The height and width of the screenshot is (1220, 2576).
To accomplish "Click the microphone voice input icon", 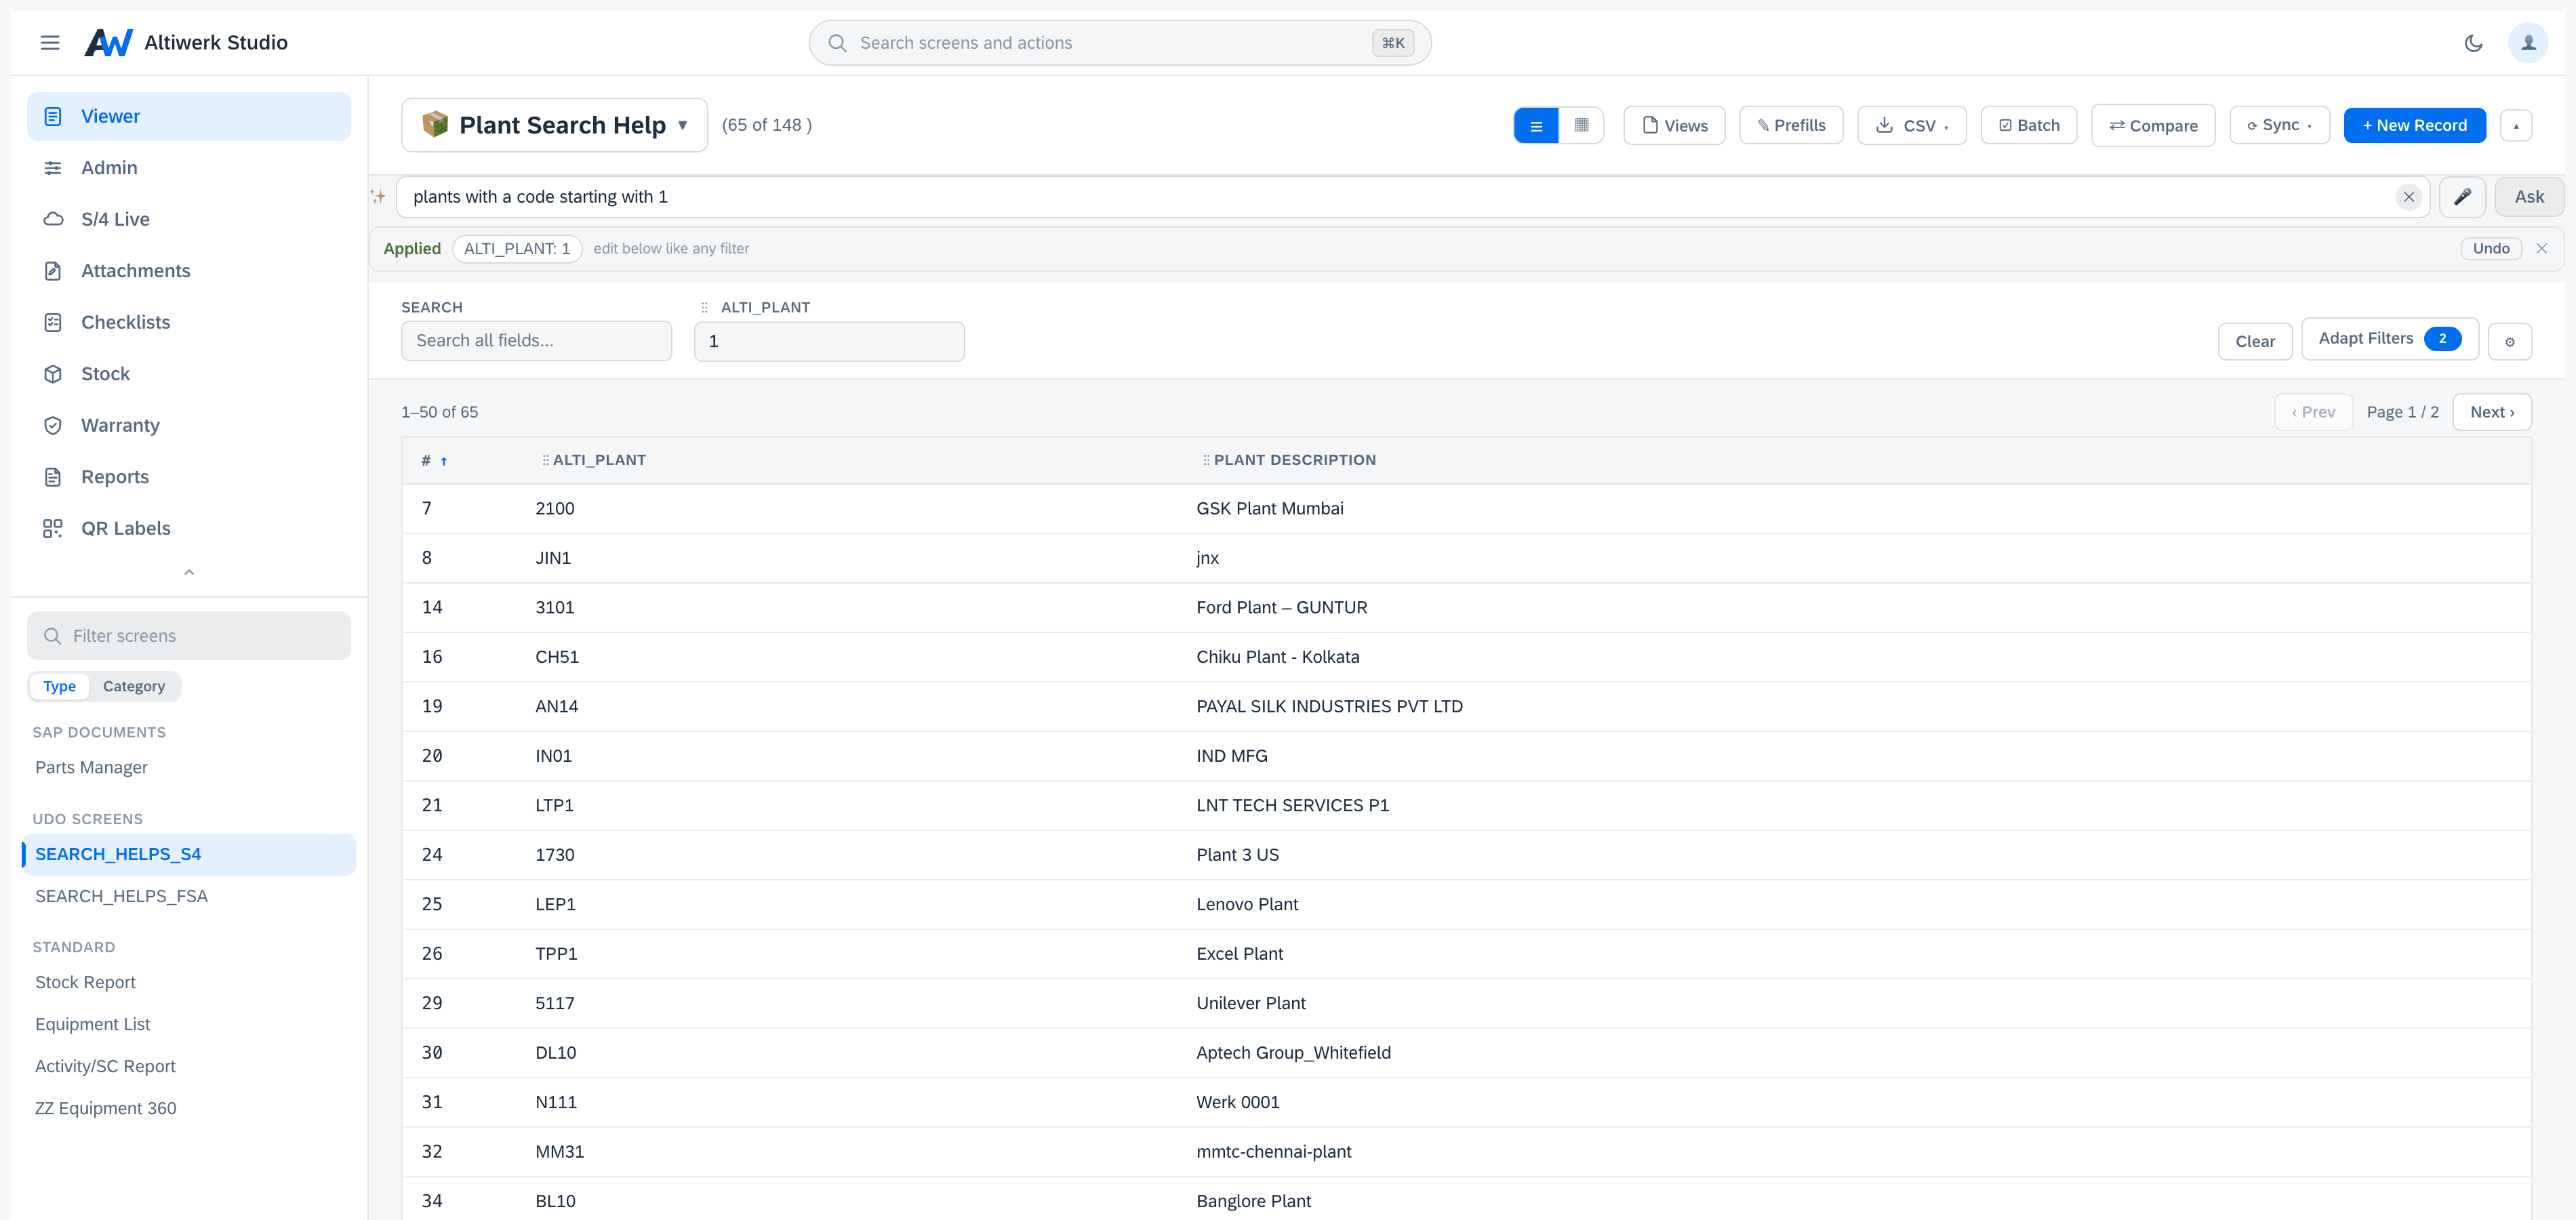I will (x=2462, y=197).
